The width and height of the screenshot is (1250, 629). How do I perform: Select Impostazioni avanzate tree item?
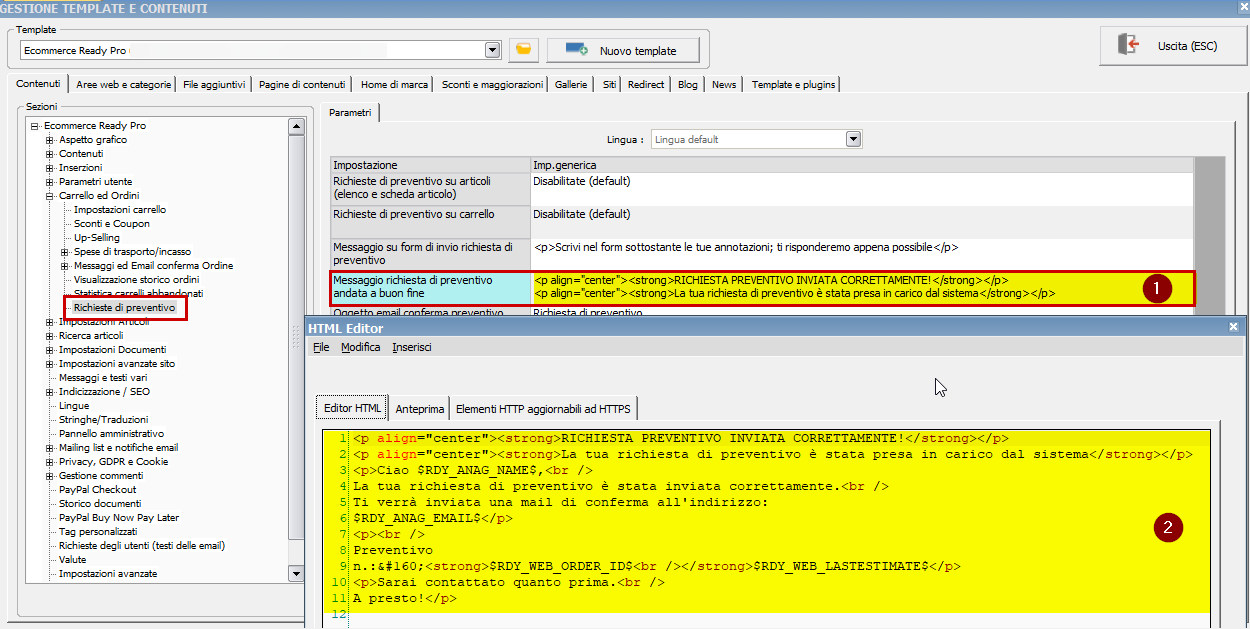[x=108, y=574]
